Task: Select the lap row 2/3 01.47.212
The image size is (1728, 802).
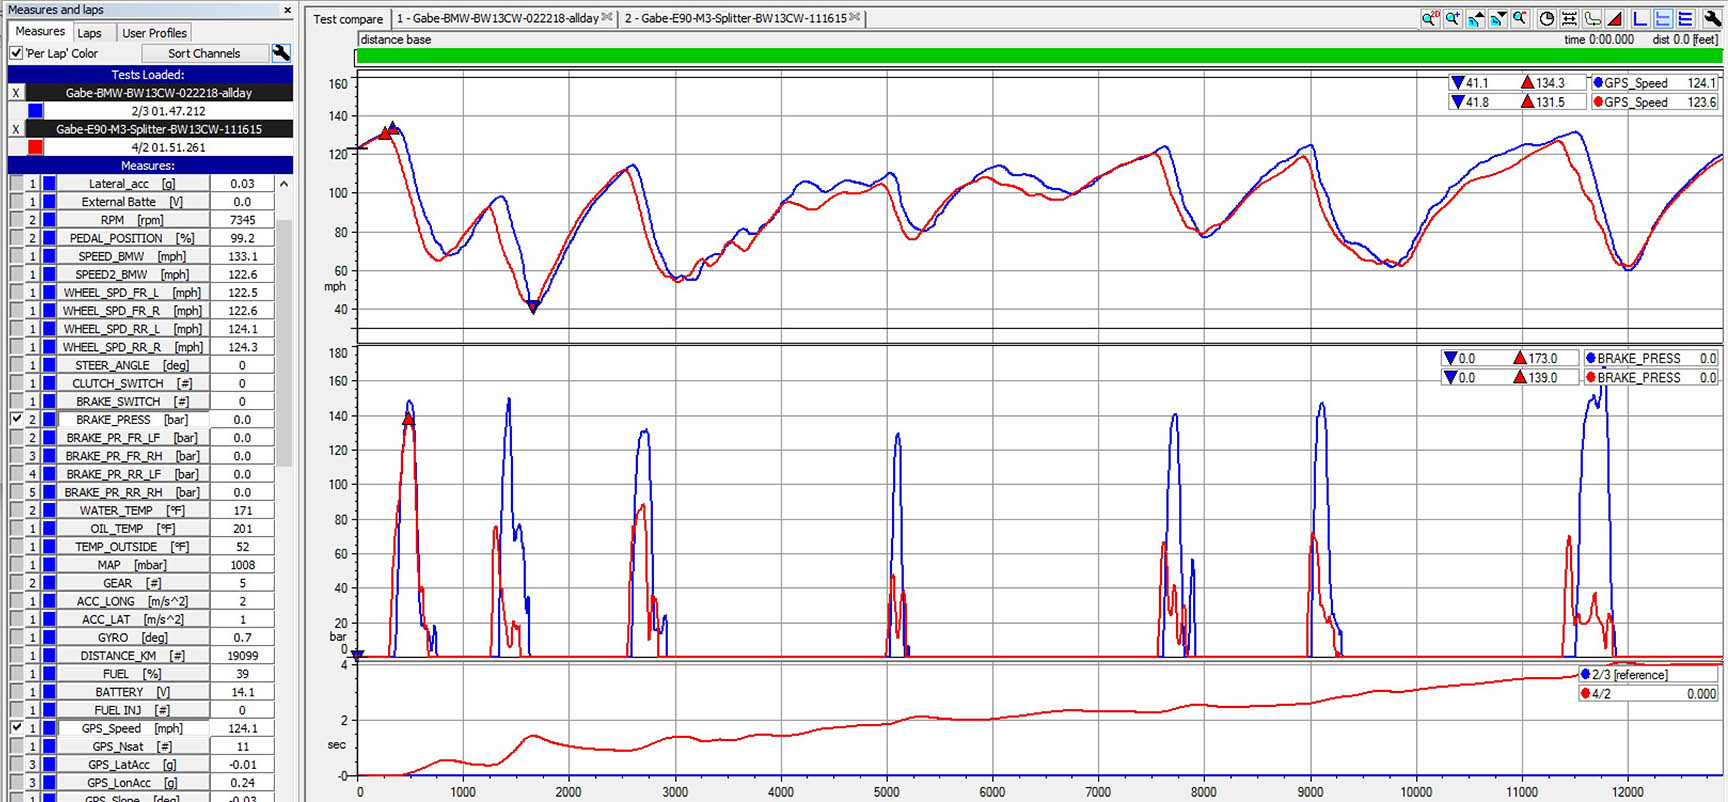Action: tap(168, 111)
